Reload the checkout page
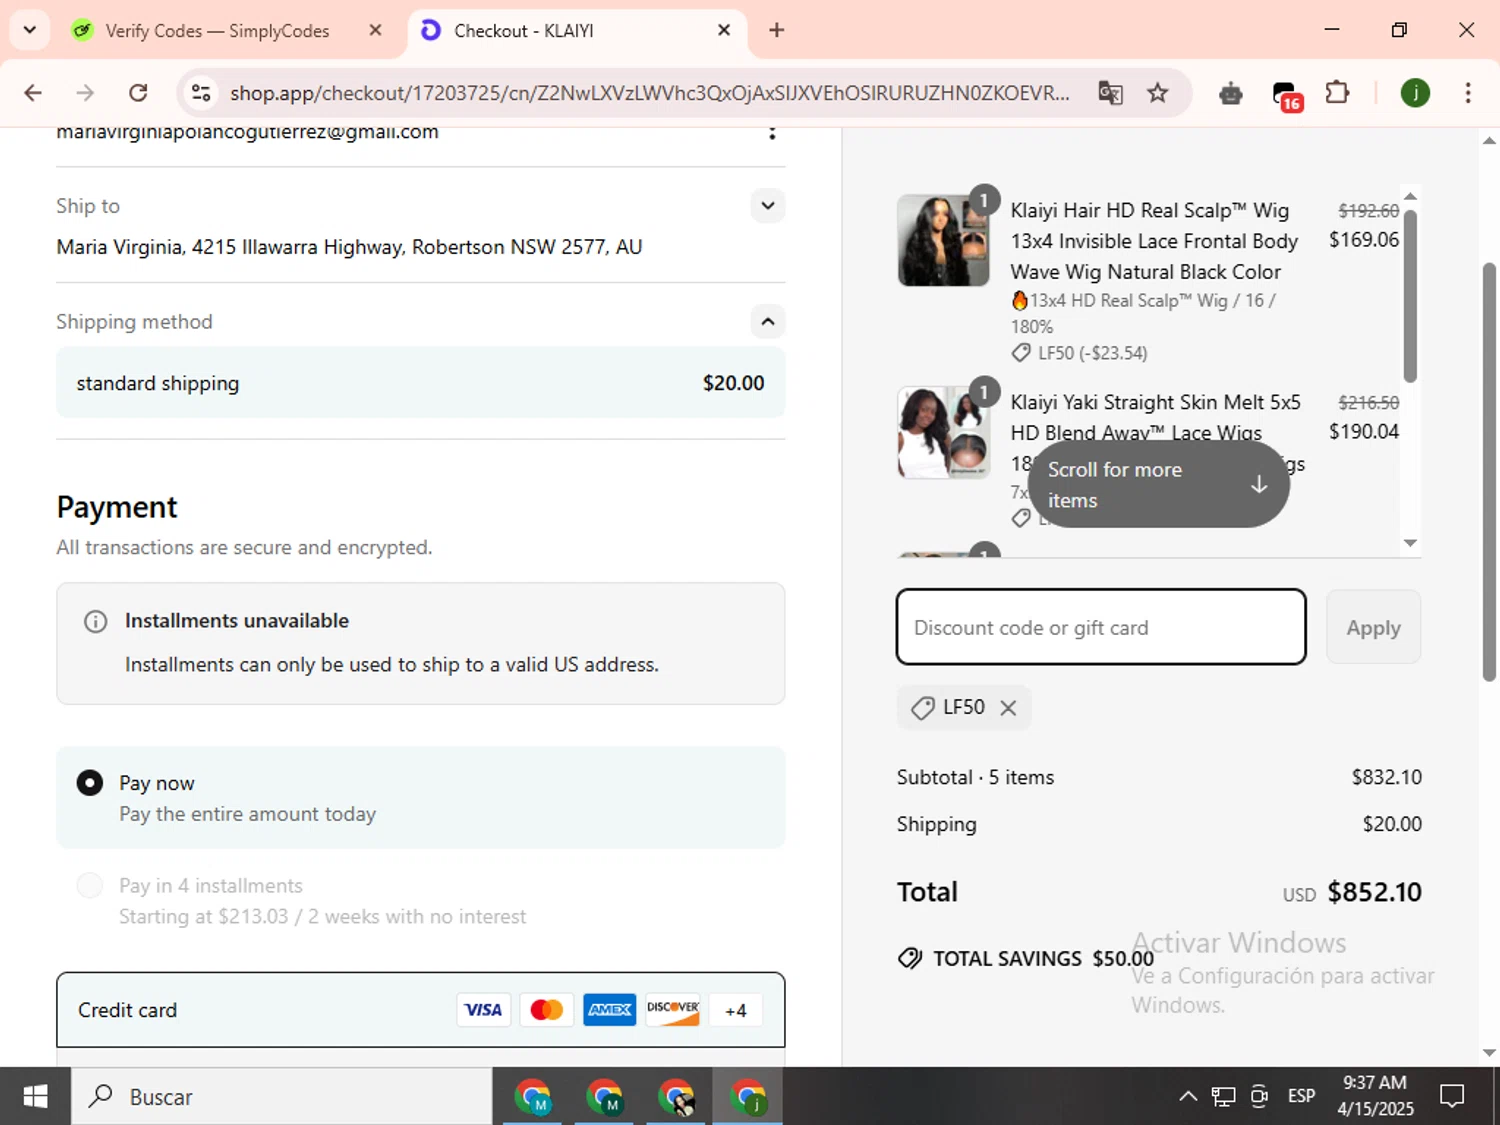 click(138, 93)
